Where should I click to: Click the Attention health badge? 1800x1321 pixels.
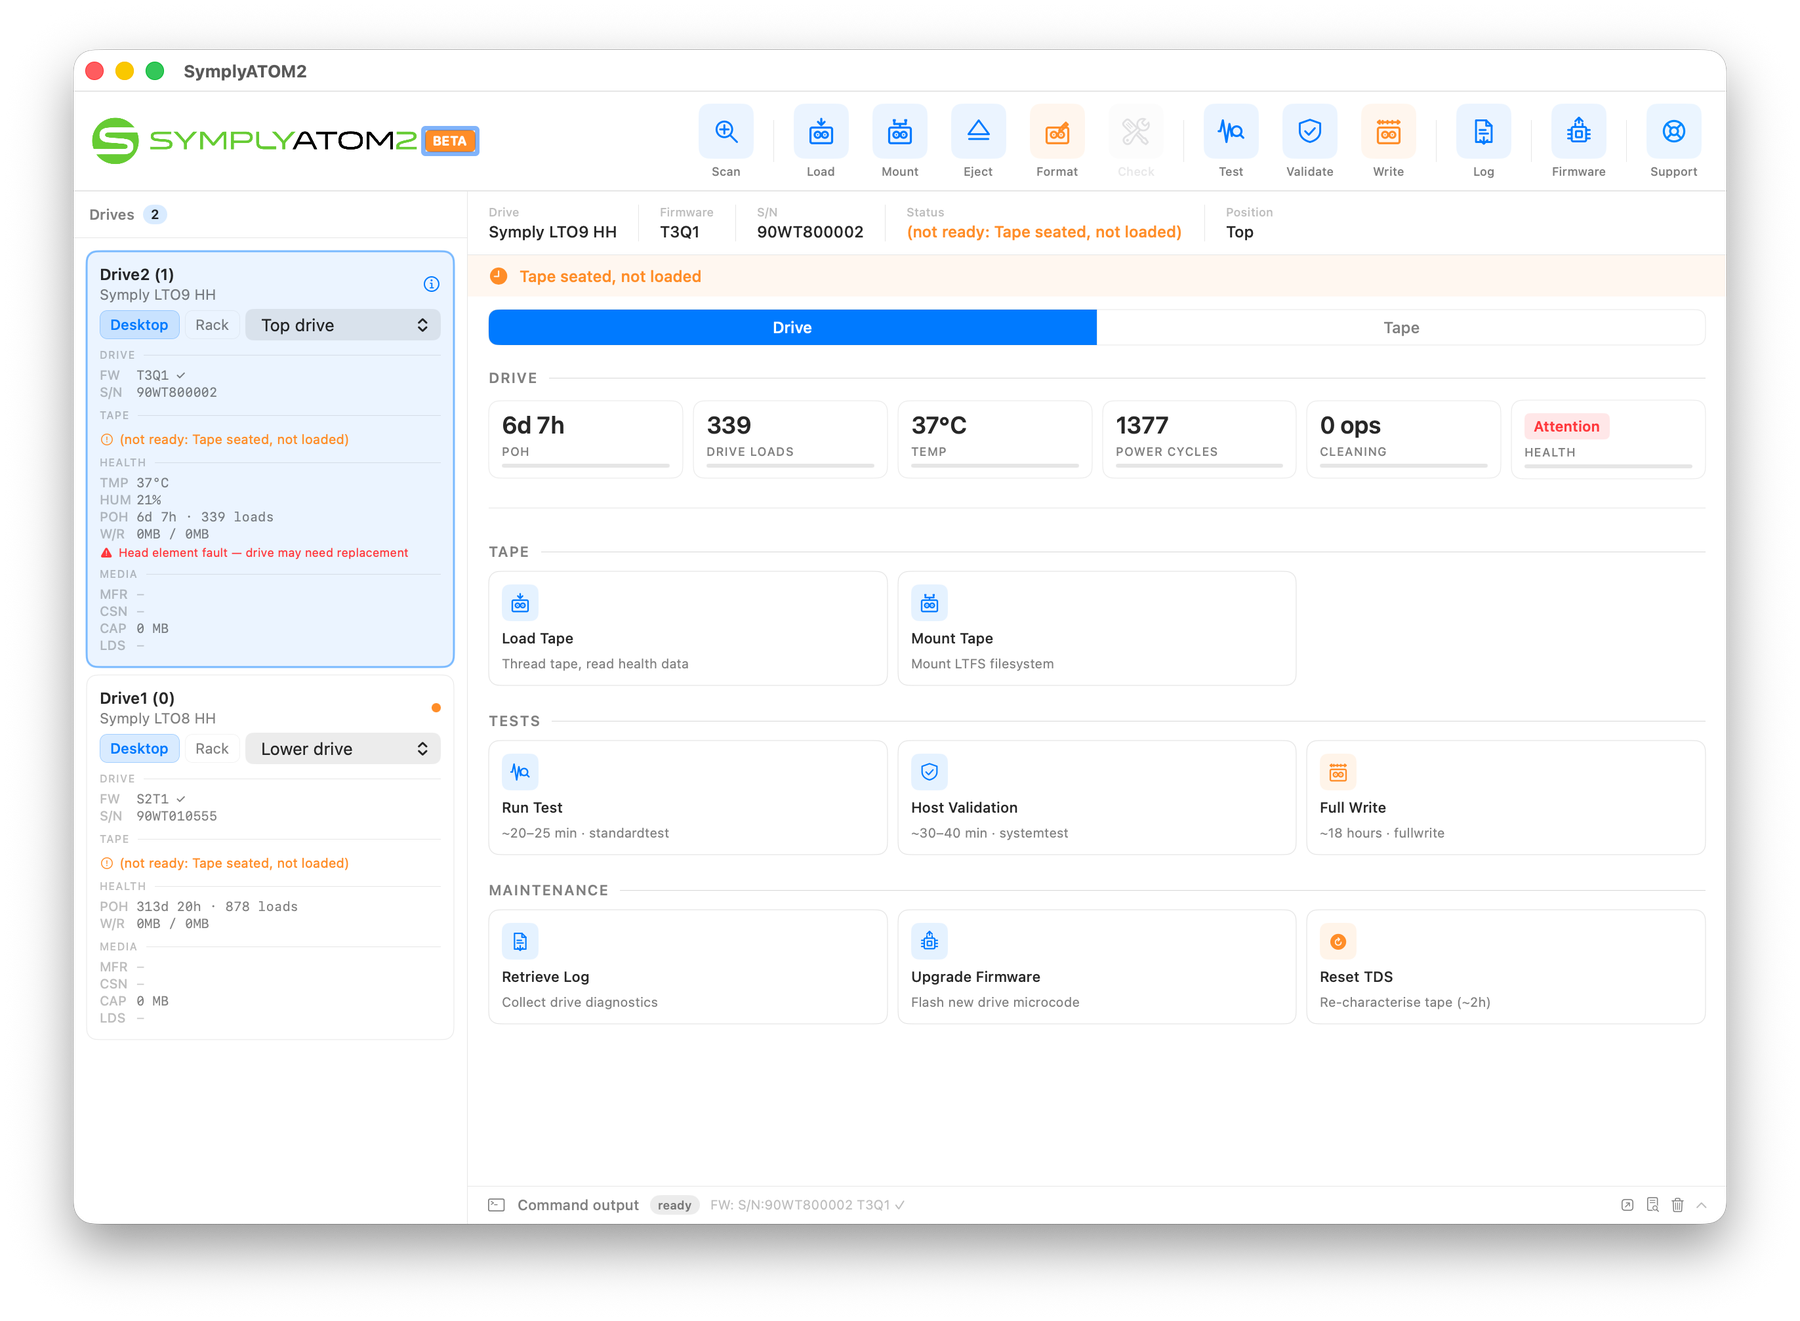(1566, 426)
